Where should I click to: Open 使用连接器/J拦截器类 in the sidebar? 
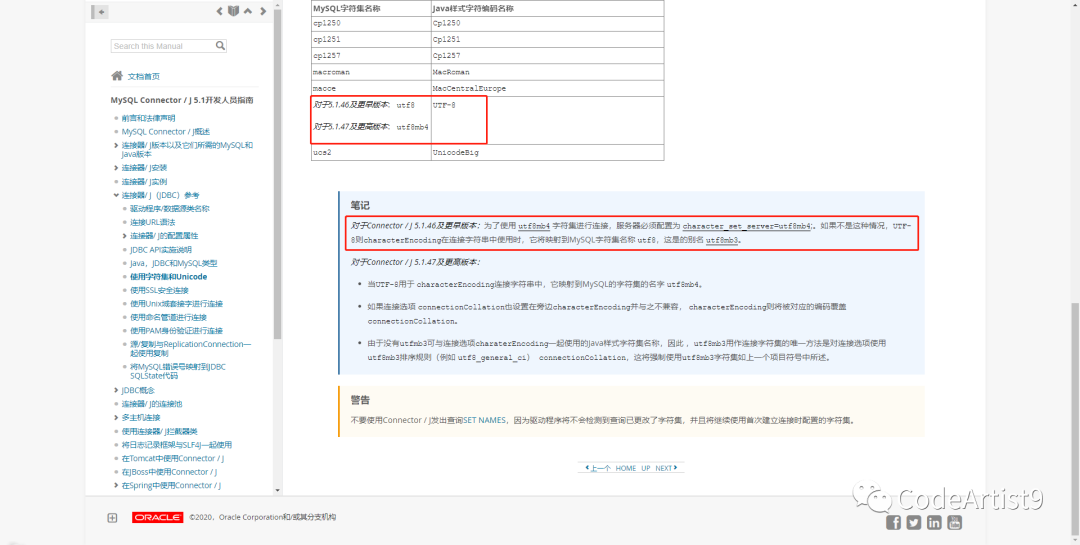(x=160, y=431)
